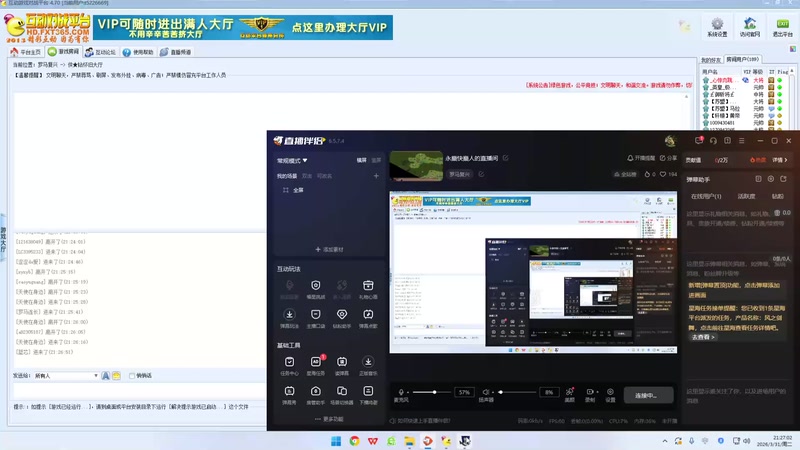Image resolution: width=800 pixels, height=450 pixels.
Task: Adjust microphone volume slider
Action: tap(432, 392)
